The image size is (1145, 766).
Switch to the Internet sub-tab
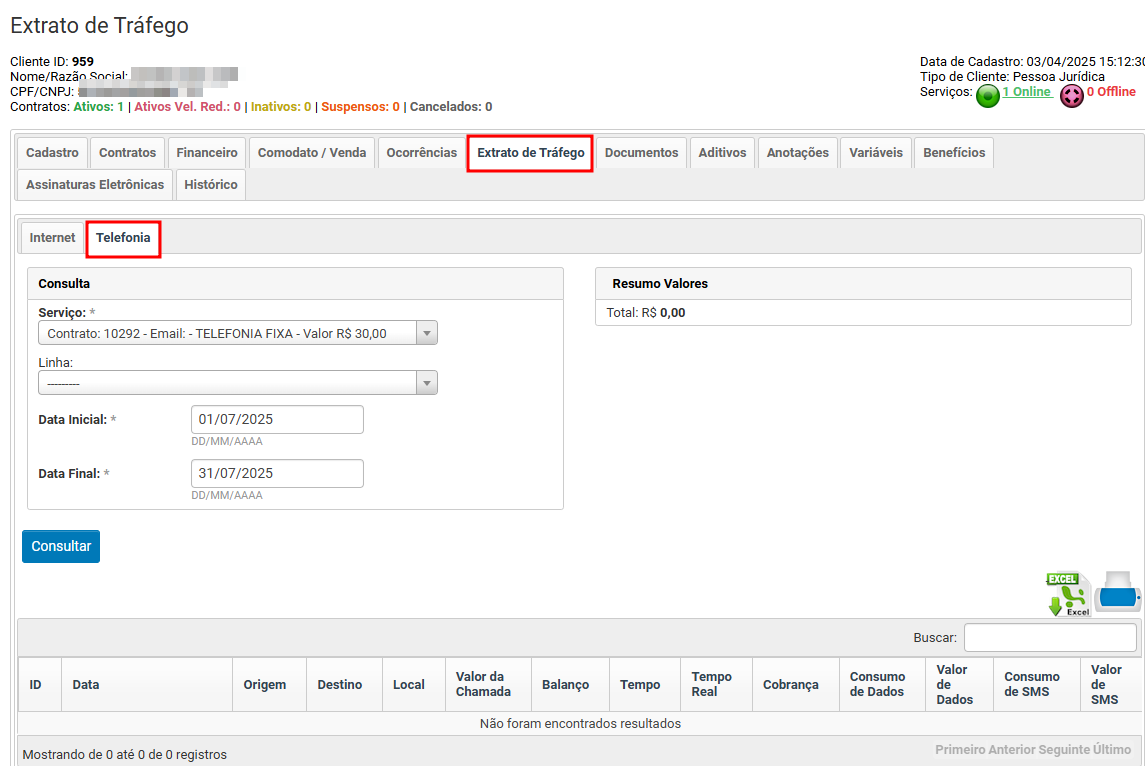coord(52,238)
